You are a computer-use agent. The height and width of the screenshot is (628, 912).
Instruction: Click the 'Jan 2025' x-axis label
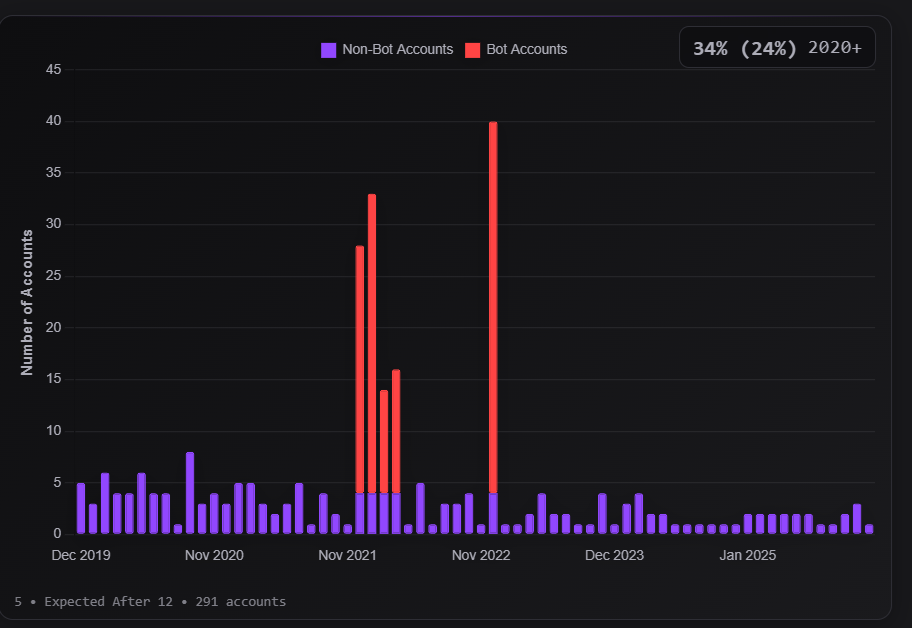tap(747, 555)
